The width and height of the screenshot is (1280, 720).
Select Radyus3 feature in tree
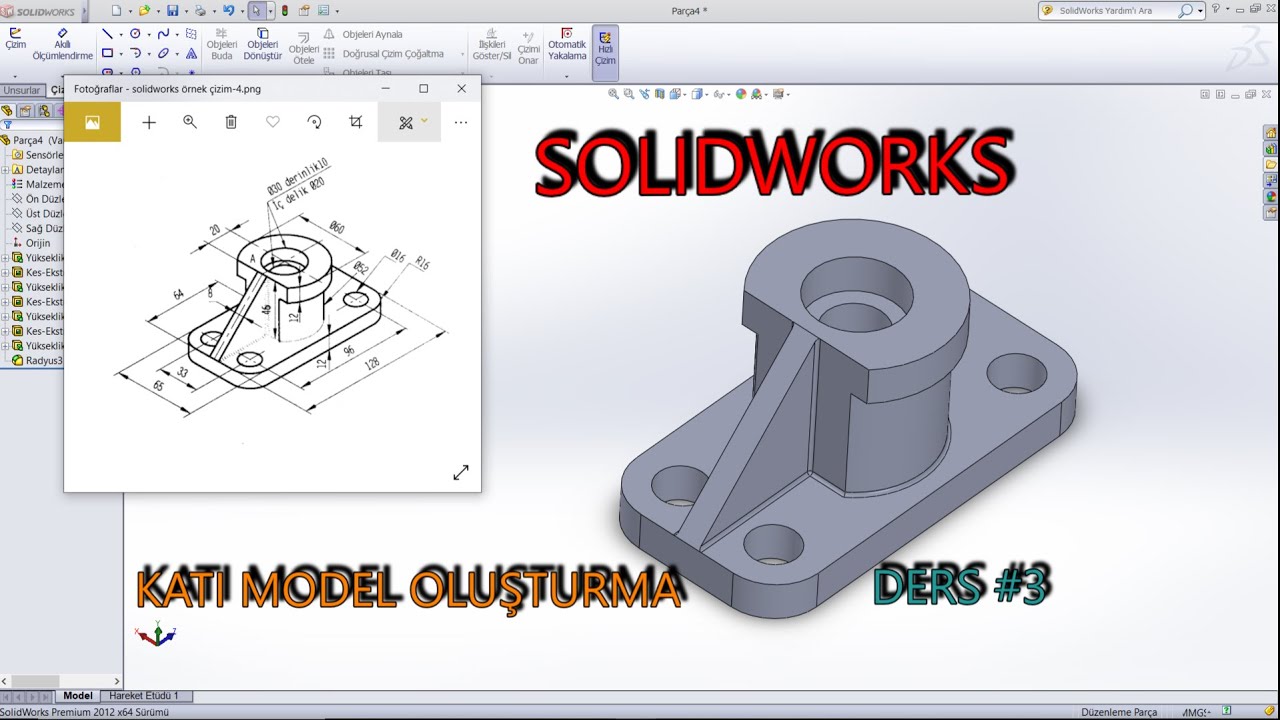pyautogui.click(x=38, y=360)
